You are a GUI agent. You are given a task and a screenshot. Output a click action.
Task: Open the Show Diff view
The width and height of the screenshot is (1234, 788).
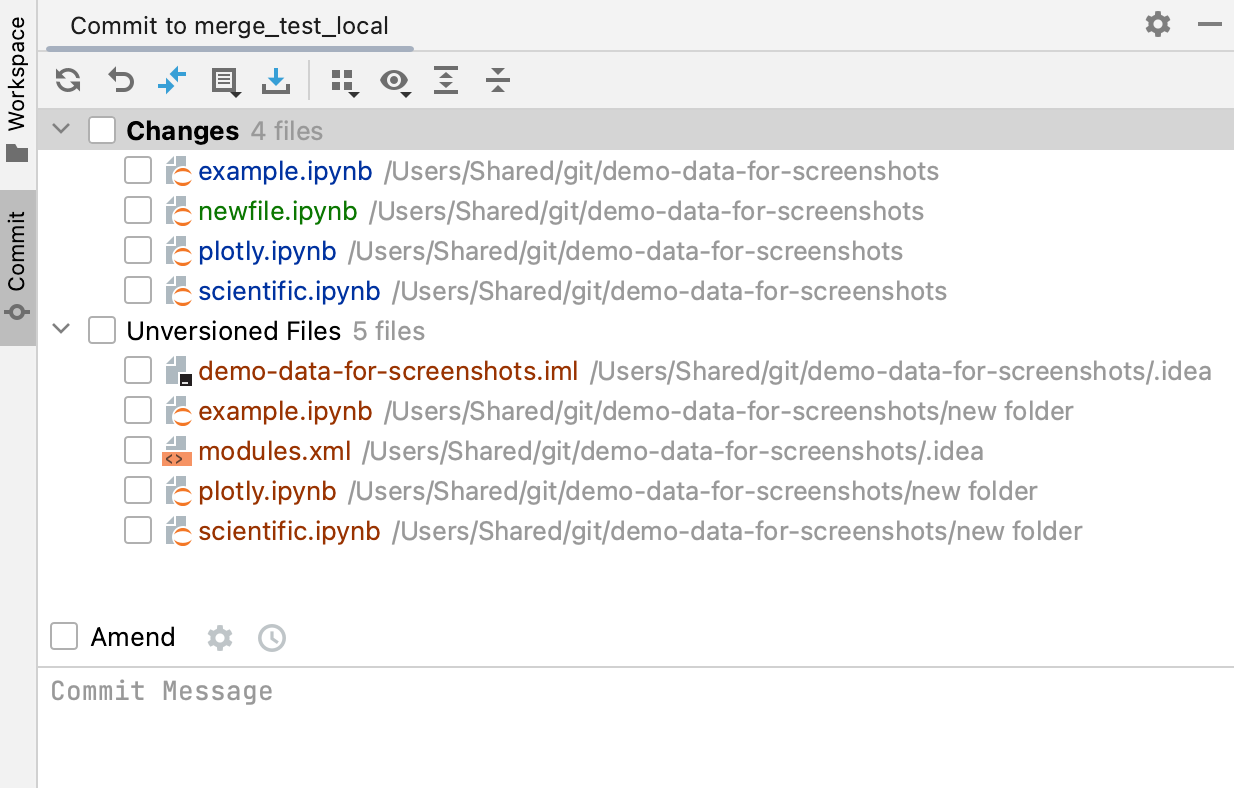(x=172, y=80)
